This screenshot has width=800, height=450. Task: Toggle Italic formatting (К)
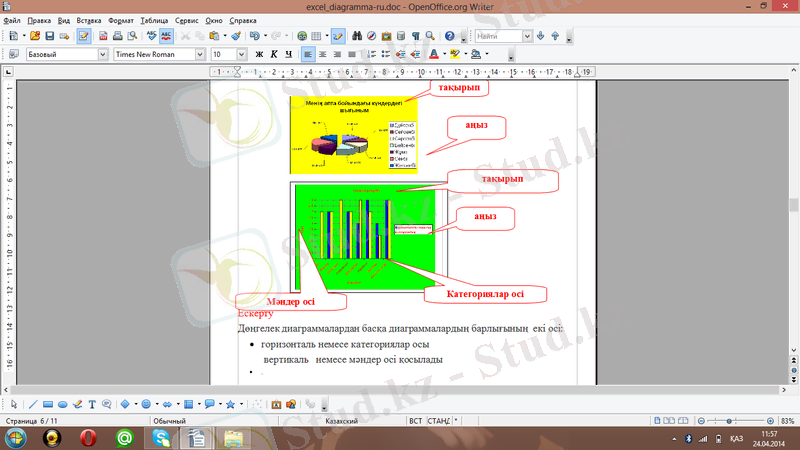point(274,54)
